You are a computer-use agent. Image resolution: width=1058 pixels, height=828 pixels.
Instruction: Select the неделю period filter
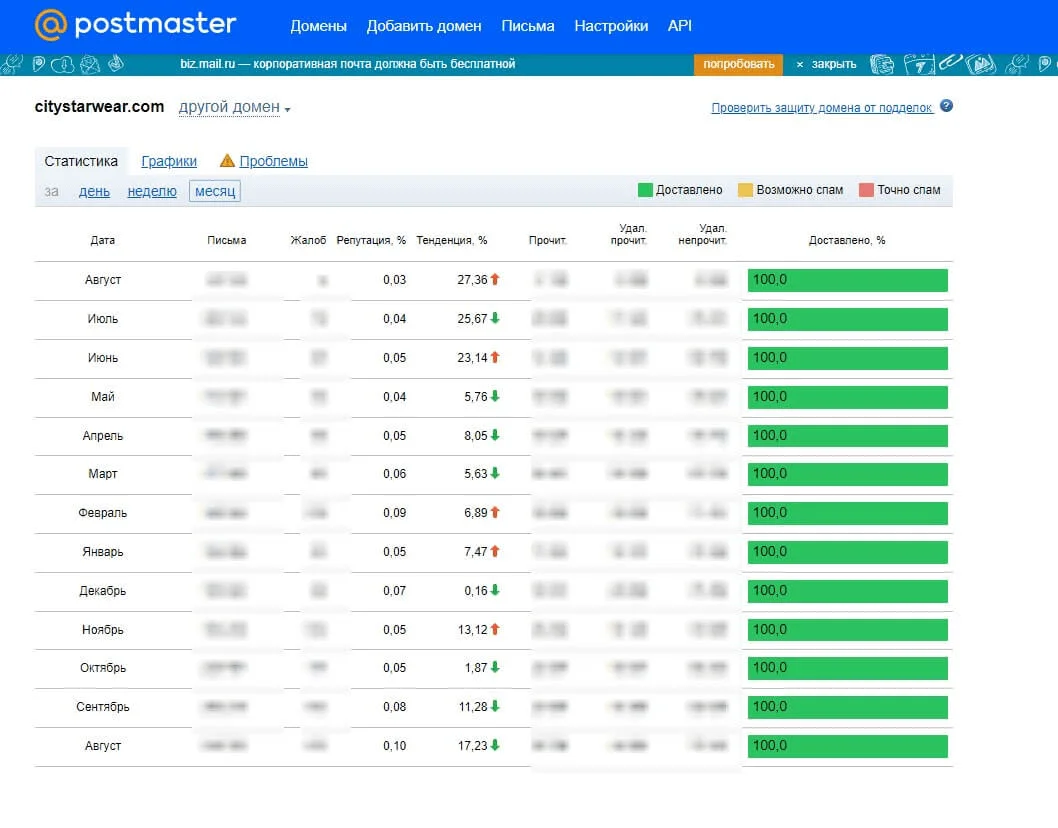coord(152,191)
